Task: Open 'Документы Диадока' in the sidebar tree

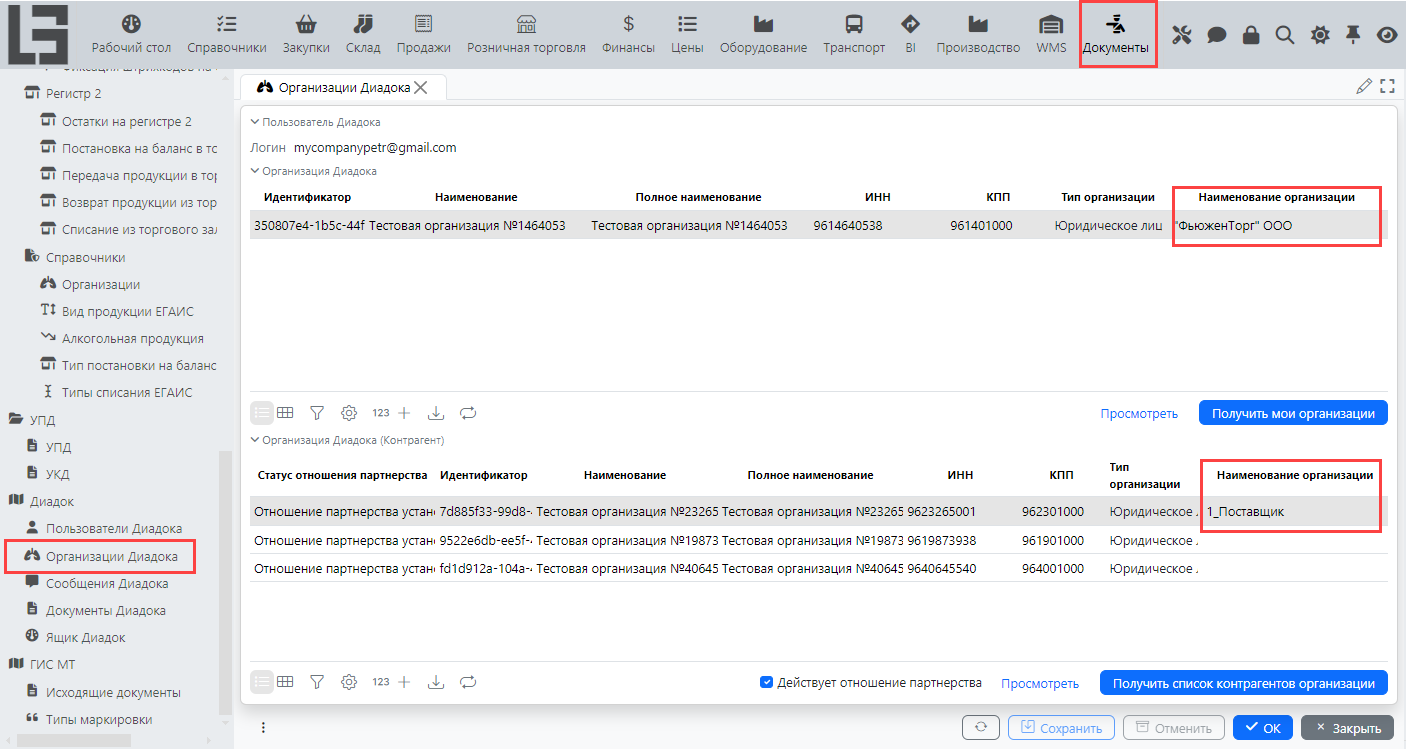Action: [105, 610]
